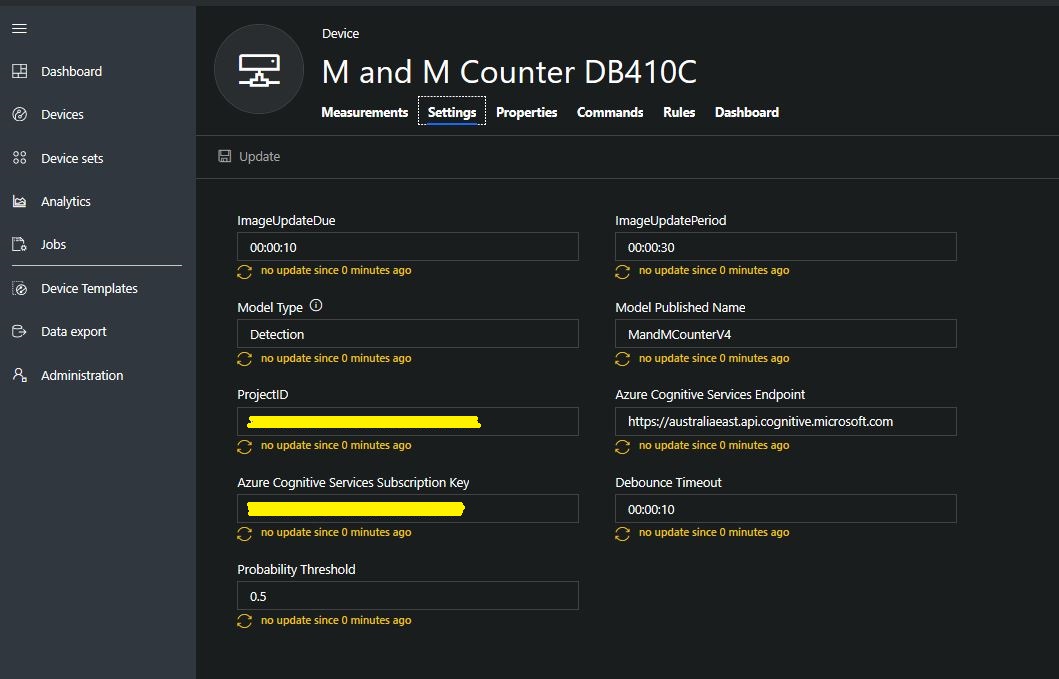The width and height of the screenshot is (1059, 679).
Task: Click the device avatar icon
Action: (x=258, y=69)
